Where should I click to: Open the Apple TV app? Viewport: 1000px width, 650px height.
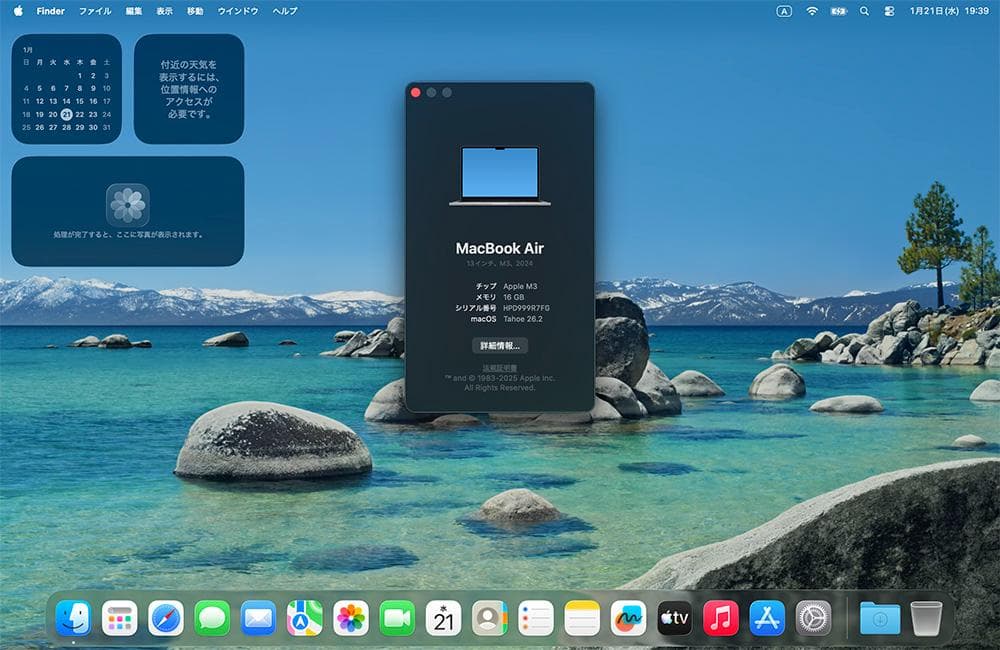[674, 617]
